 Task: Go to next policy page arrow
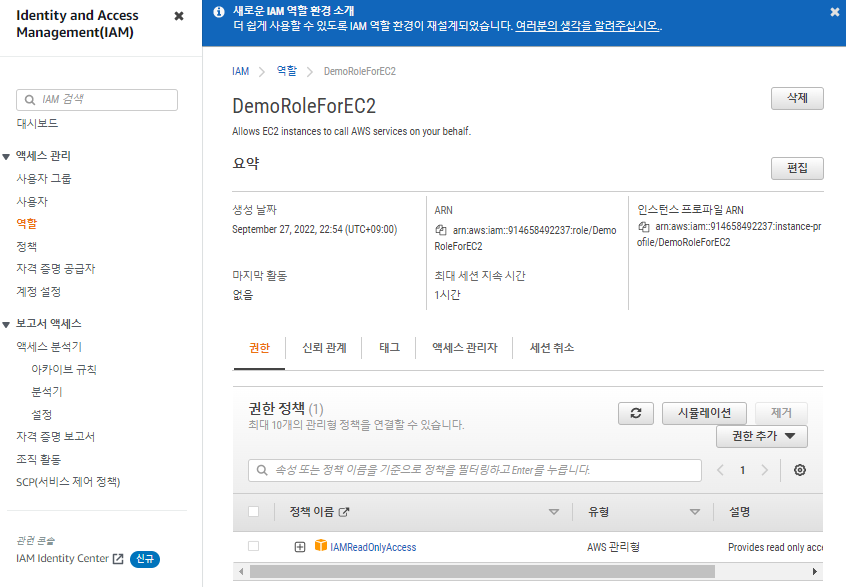[765, 470]
